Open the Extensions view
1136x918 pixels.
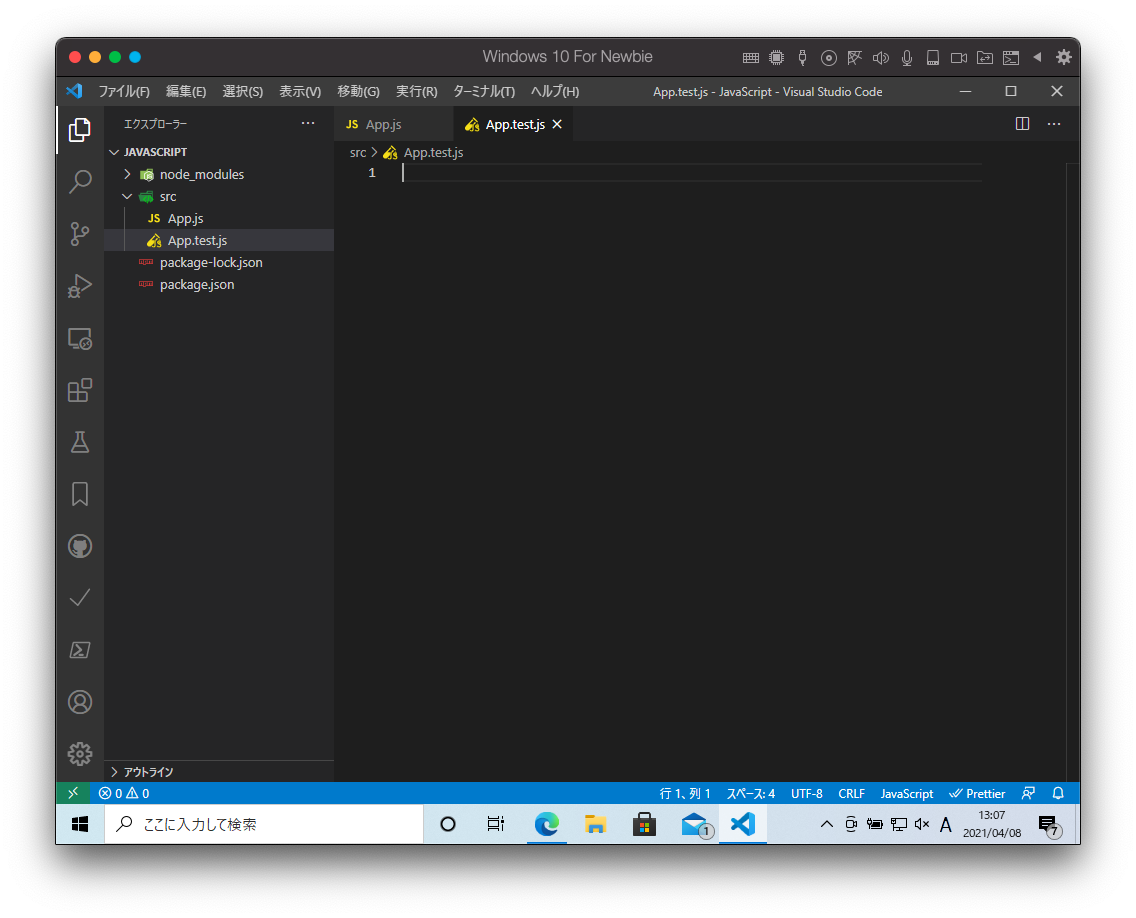(80, 391)
